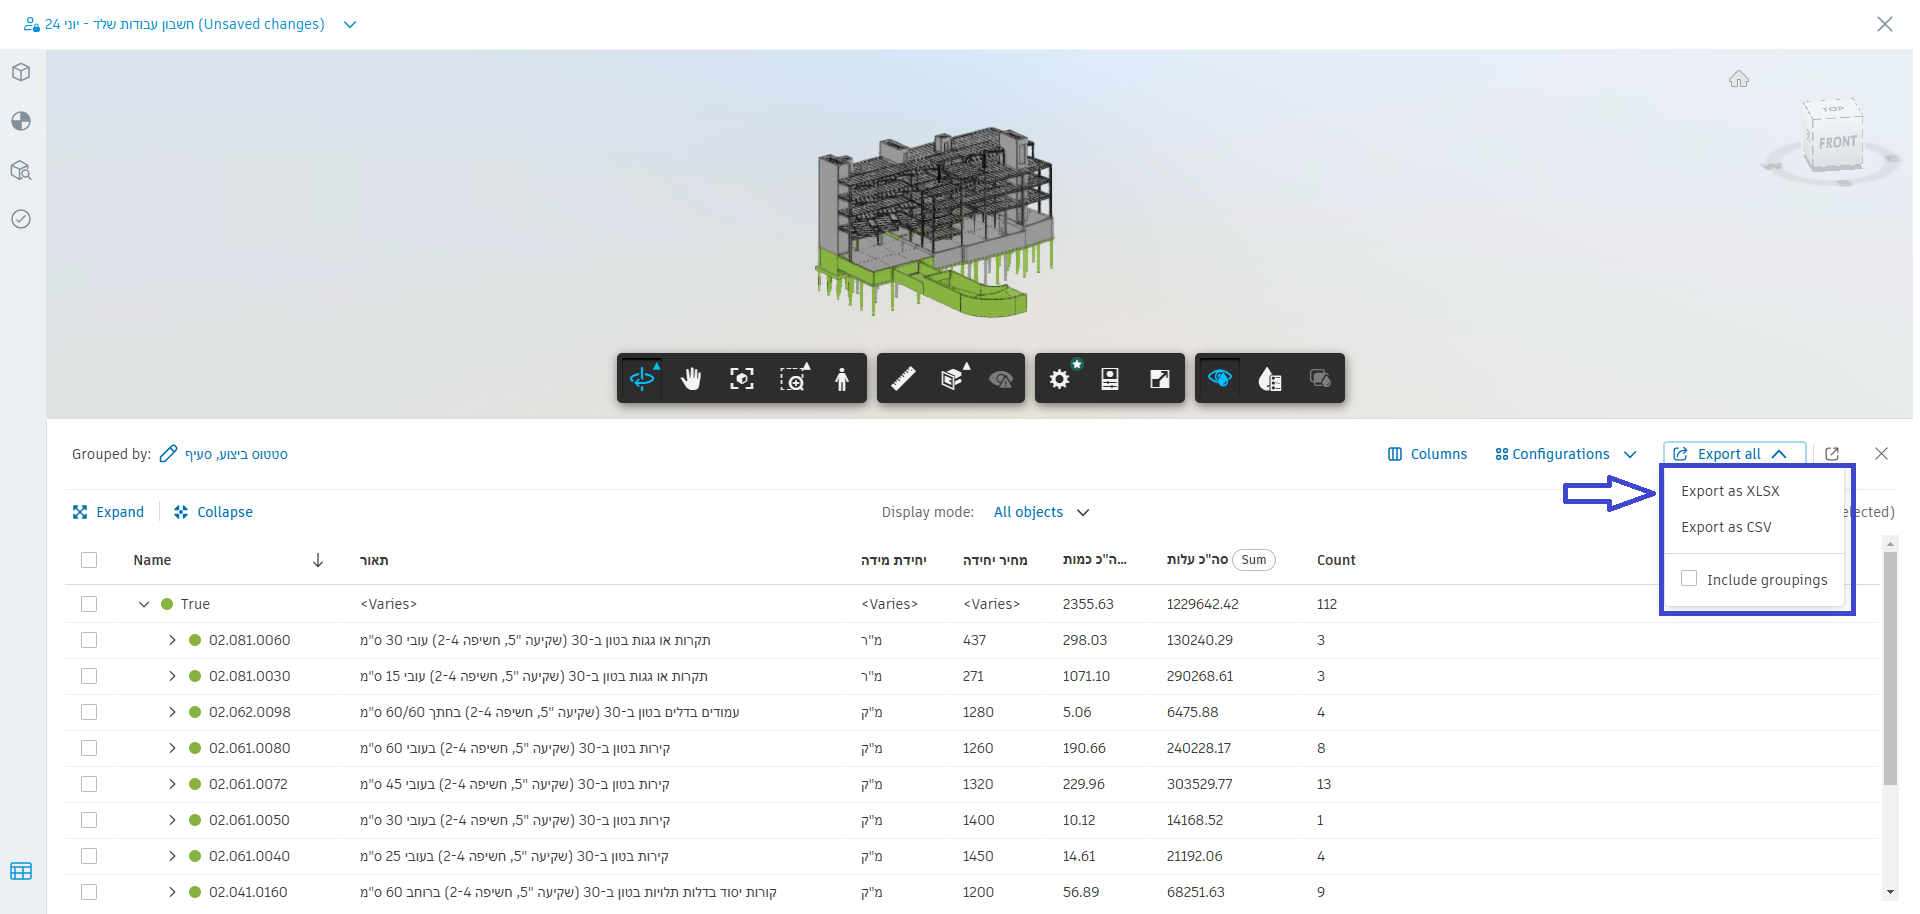Click the Fit to view icon
Screen dimensions: 1920x914
pyautogui.click(x=741, y=378)
